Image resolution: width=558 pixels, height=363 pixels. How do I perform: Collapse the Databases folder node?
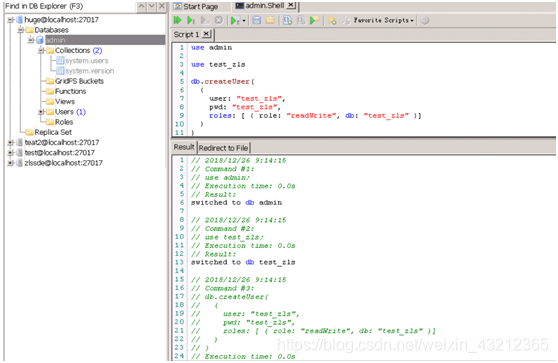[21, 30]
